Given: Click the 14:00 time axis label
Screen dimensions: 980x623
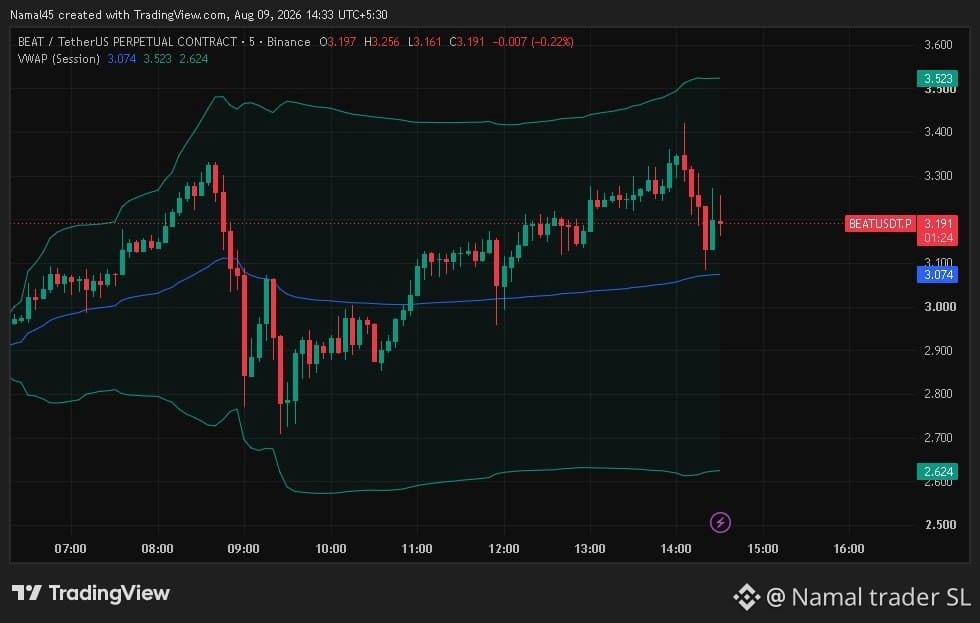Looking at the screenshot, I should pyautogui.click(x=676, y=549).
